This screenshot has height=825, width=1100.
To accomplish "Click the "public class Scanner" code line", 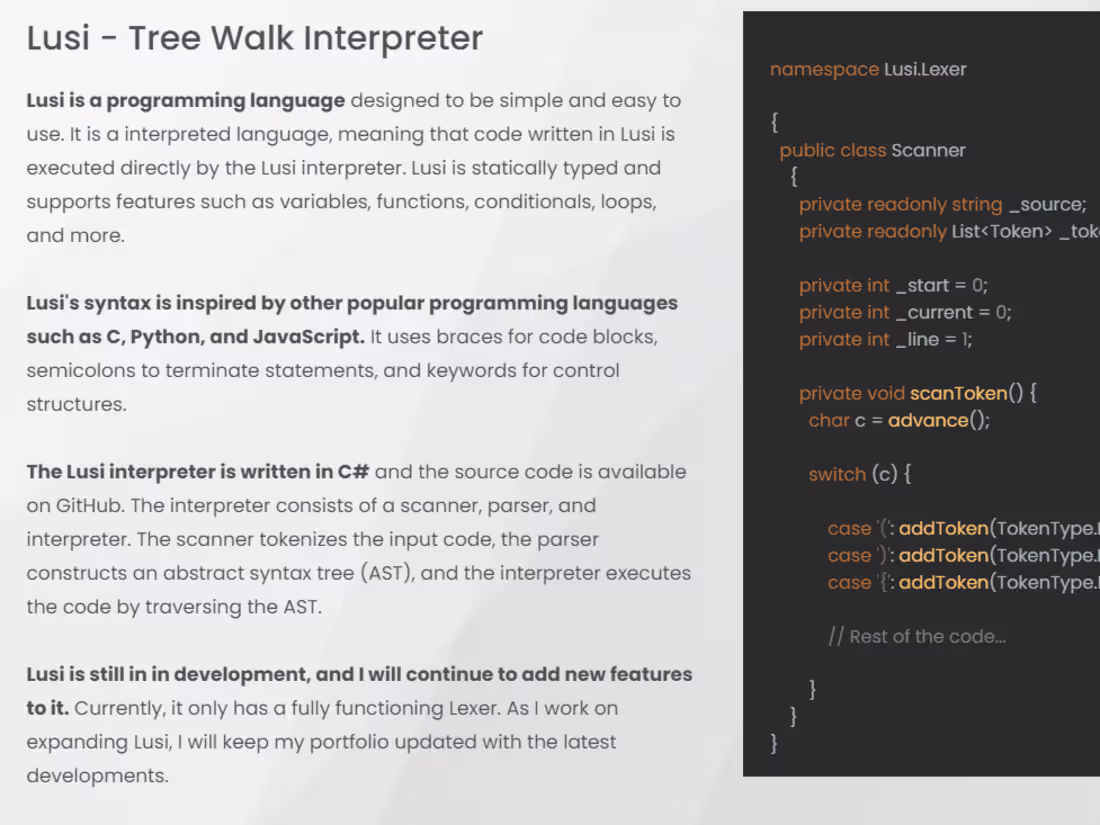I will tap(873, 150).
